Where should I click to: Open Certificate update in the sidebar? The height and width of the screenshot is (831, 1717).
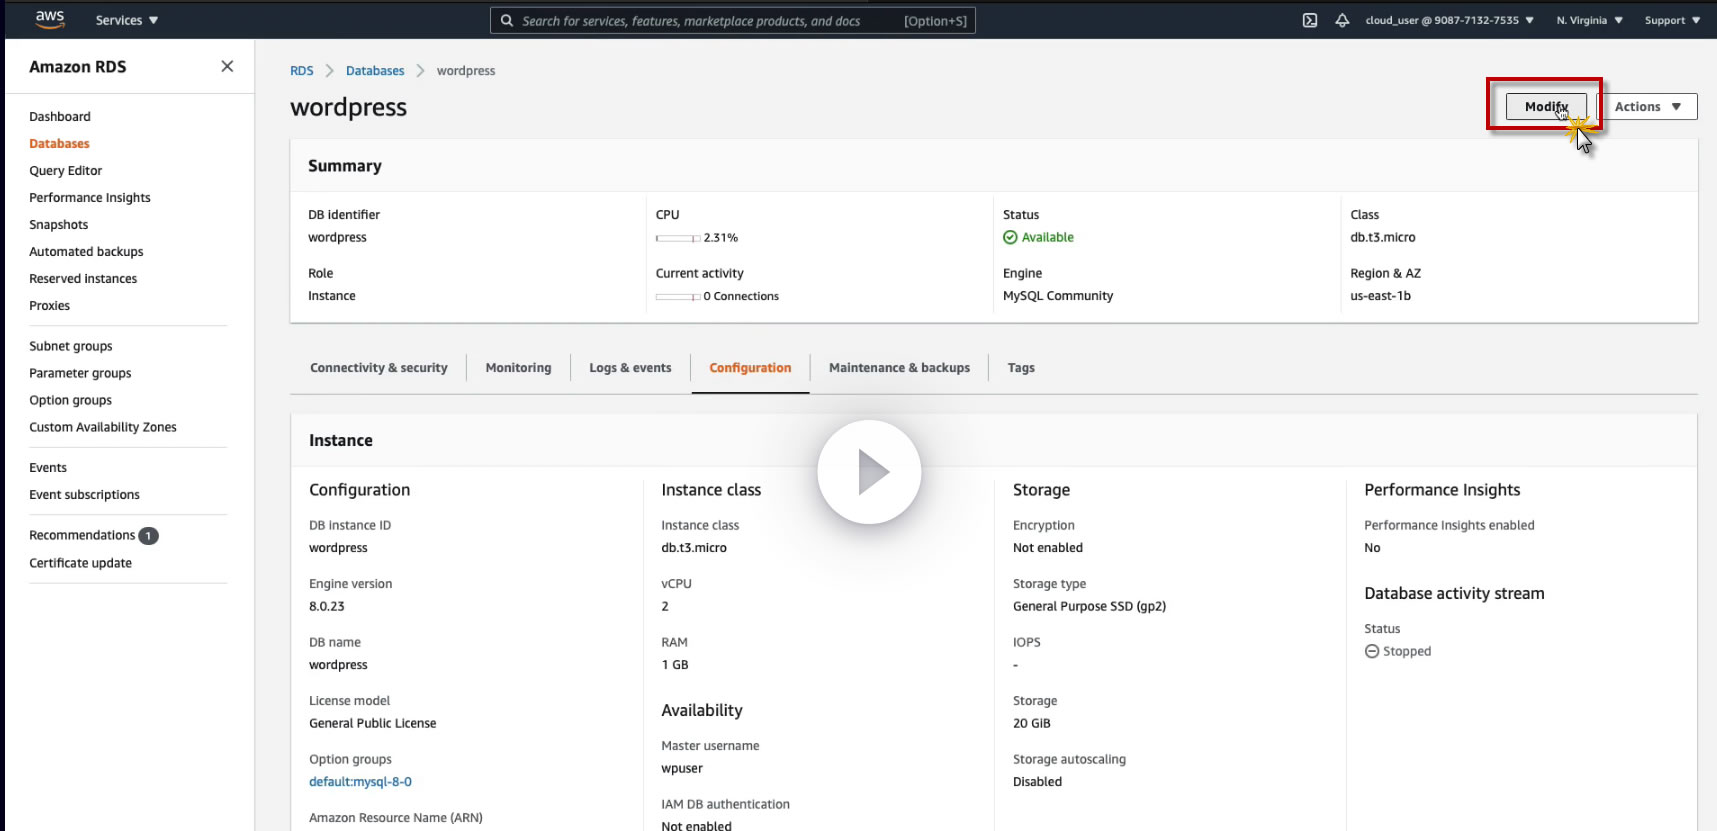pyautogui.click(x=80, y=563)
